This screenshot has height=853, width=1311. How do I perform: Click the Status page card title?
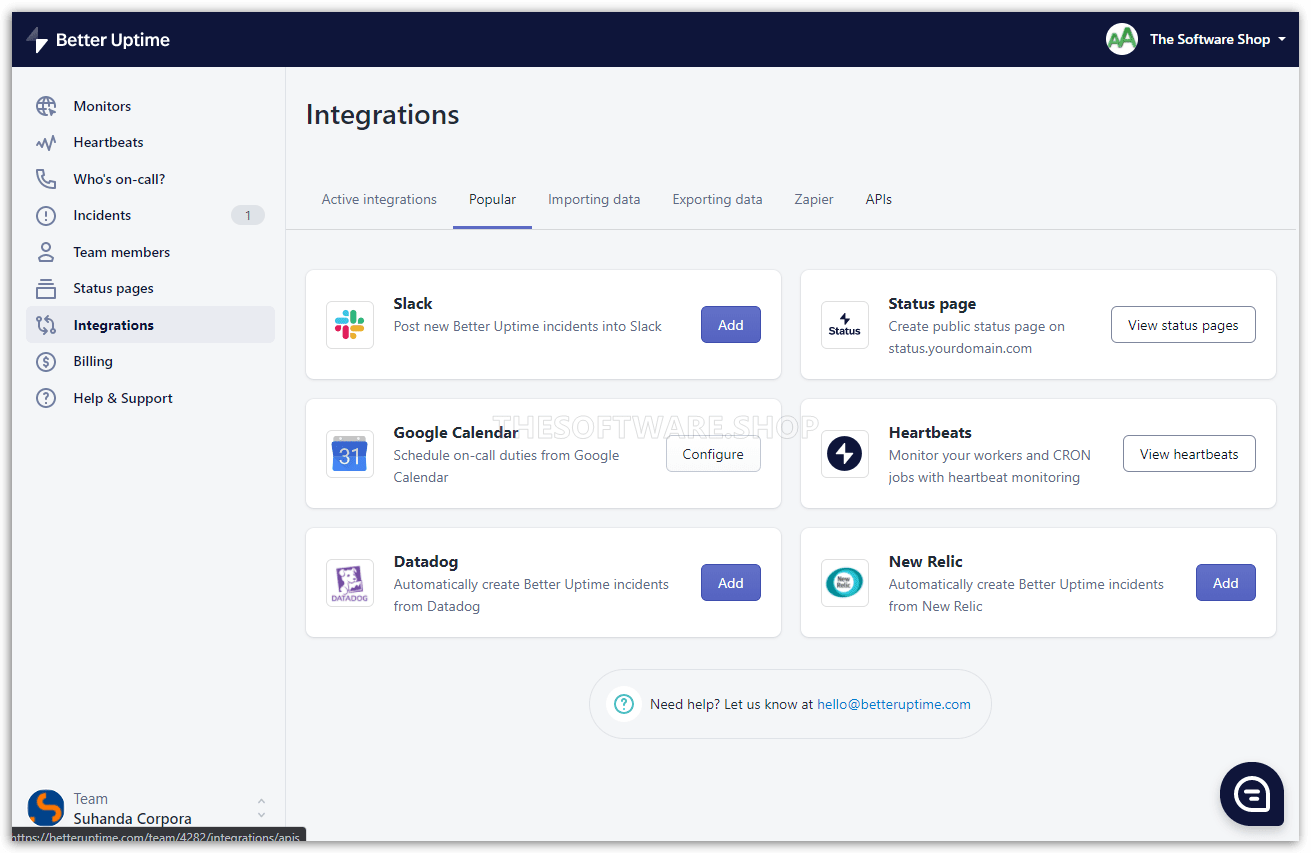pyautogui.click(x=932, y=303)
